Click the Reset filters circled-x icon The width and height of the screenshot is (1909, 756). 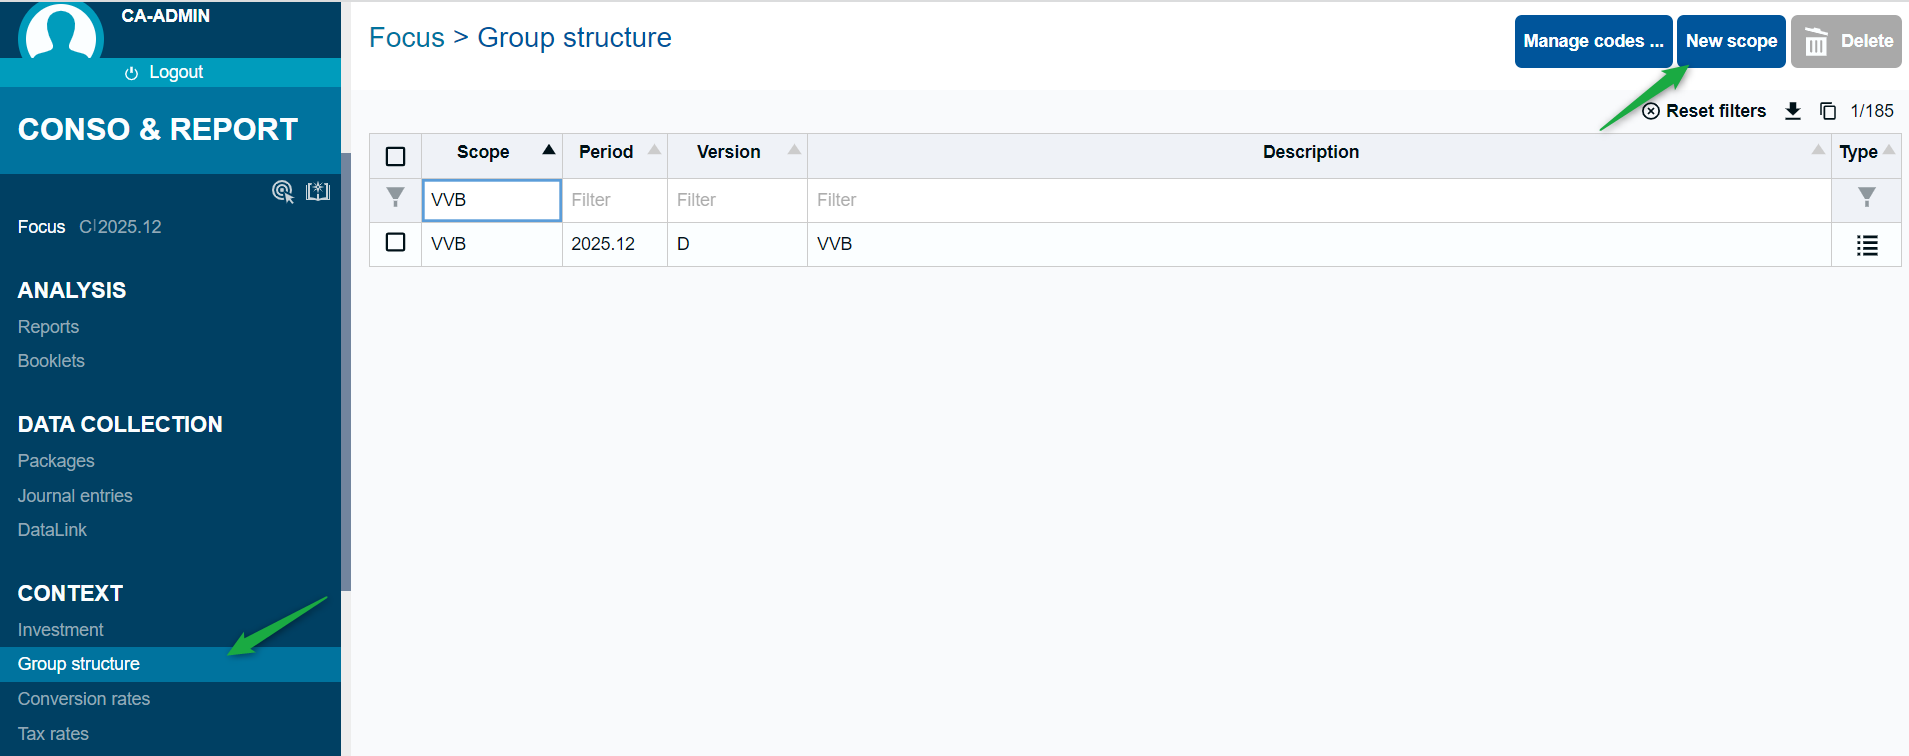[x=1651, y=111]
